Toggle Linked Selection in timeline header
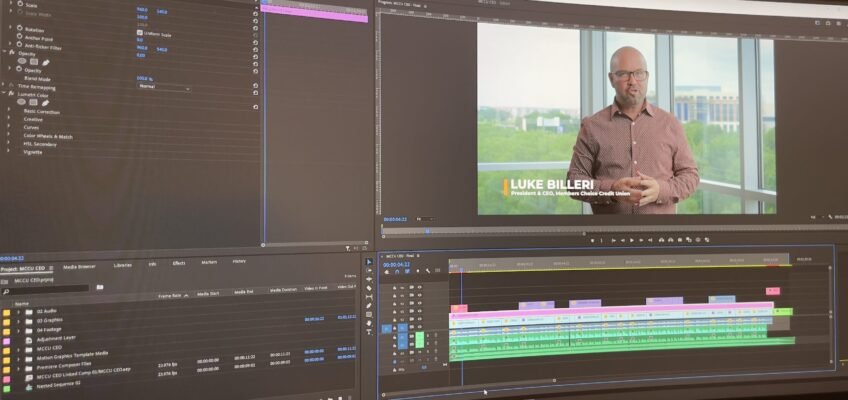 pyautogui.click(x=407, y=271)
